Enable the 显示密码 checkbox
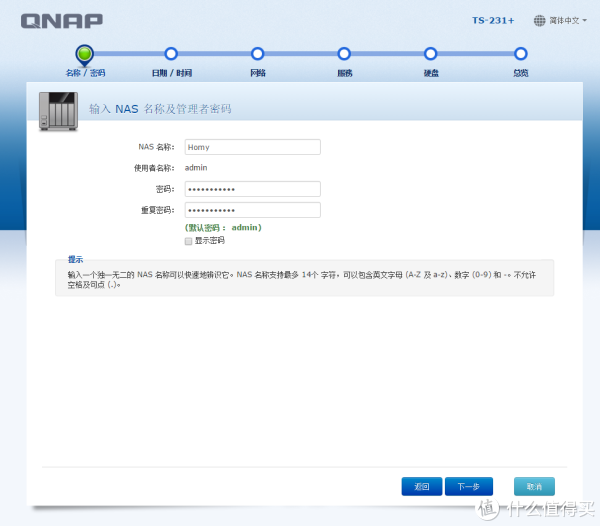The height and width of the screenshot is (526, 600). click(x=188, y=241)
